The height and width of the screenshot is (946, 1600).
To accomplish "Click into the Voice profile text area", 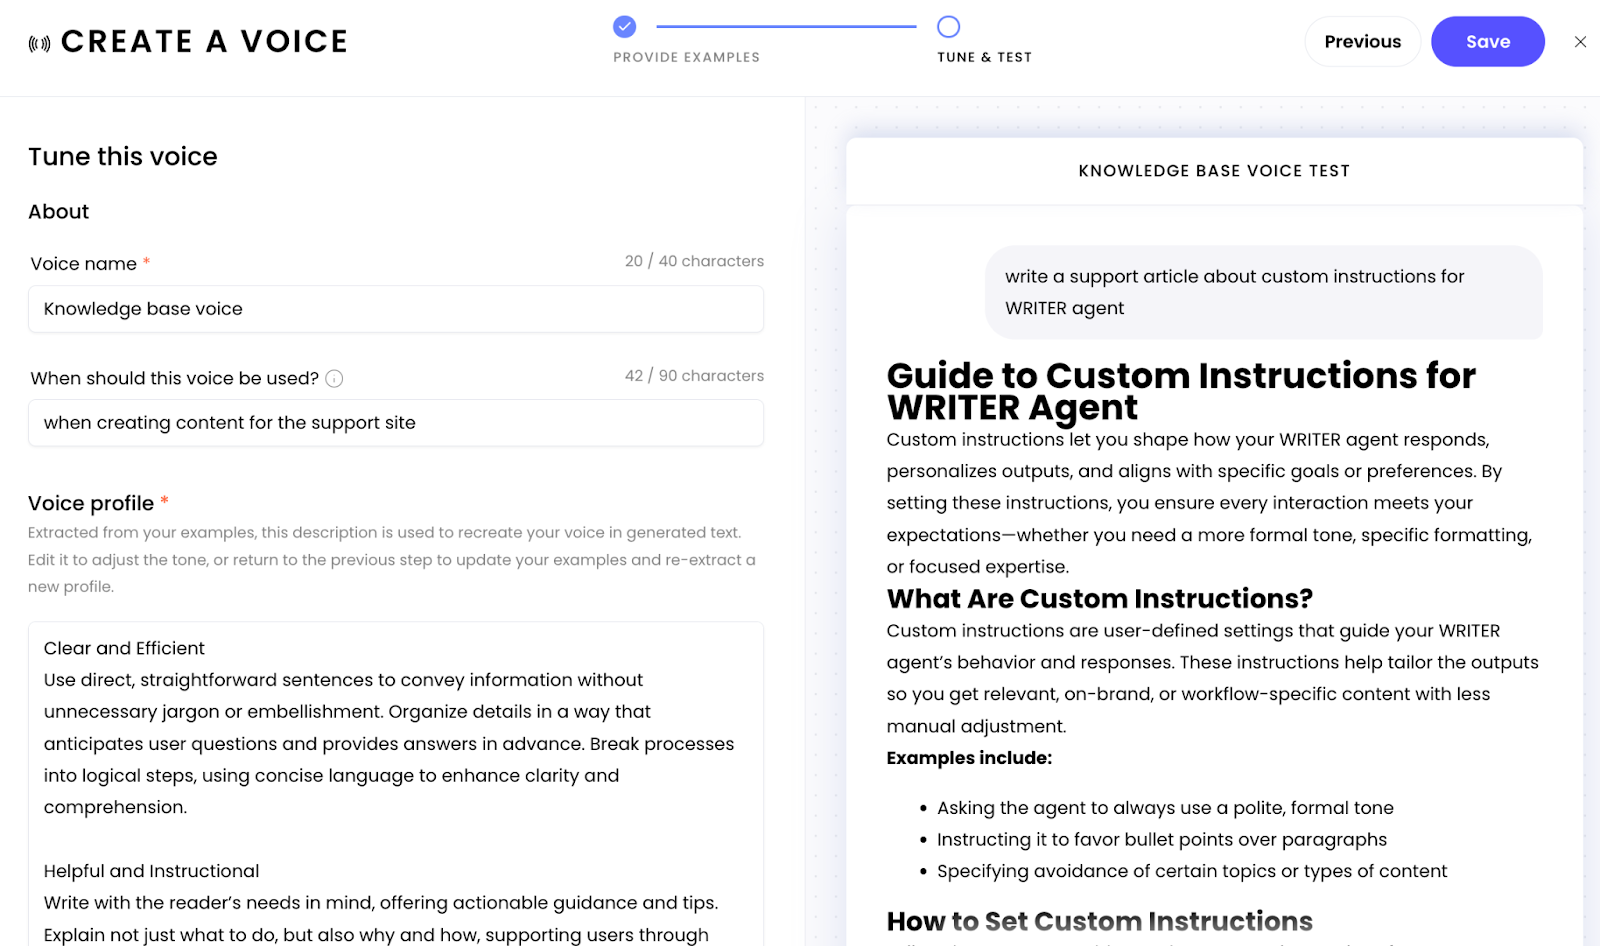I will point(396,785).
